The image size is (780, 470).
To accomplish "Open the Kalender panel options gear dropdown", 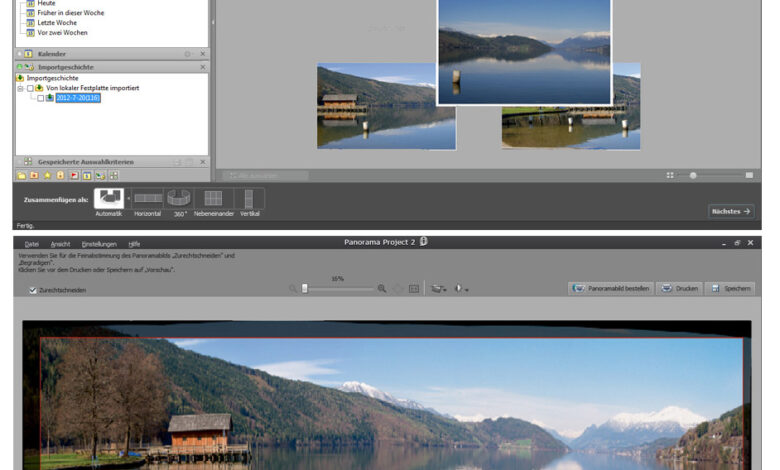I will [188, 54].
